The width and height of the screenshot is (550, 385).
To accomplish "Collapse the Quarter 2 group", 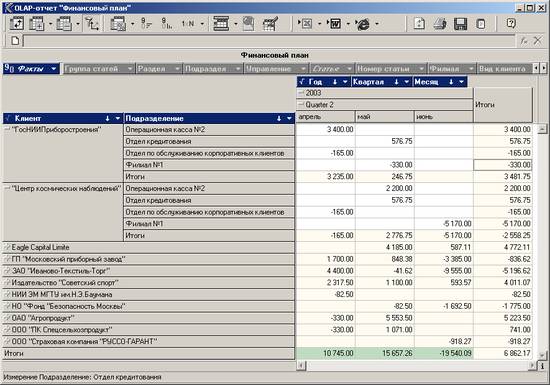I will click(301, 104).
